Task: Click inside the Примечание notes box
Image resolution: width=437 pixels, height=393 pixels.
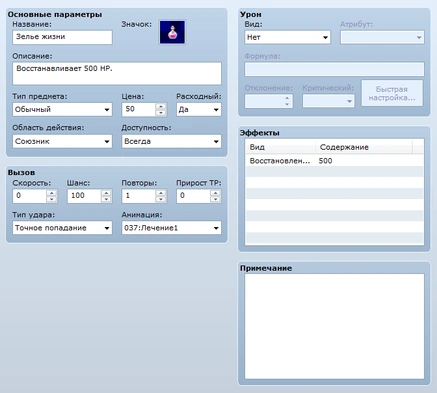Action: pos(334,326)
